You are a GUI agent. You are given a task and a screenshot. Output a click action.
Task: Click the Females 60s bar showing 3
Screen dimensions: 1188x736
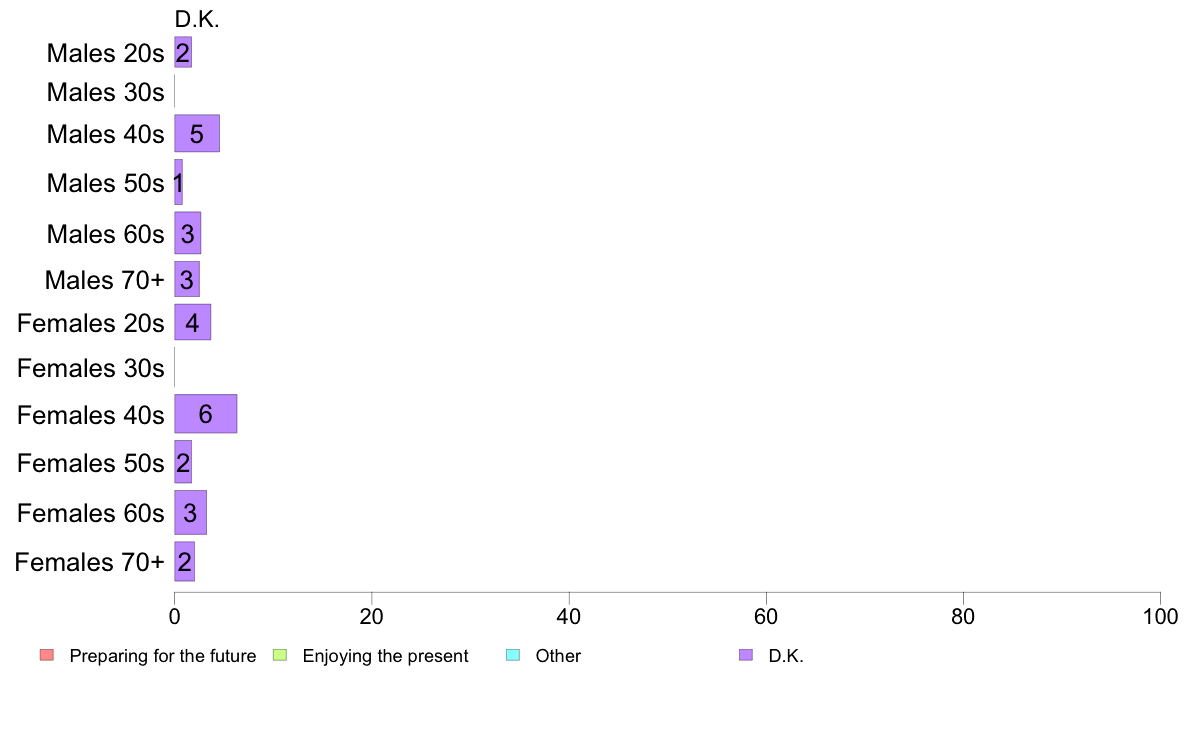tap(191, 512)
